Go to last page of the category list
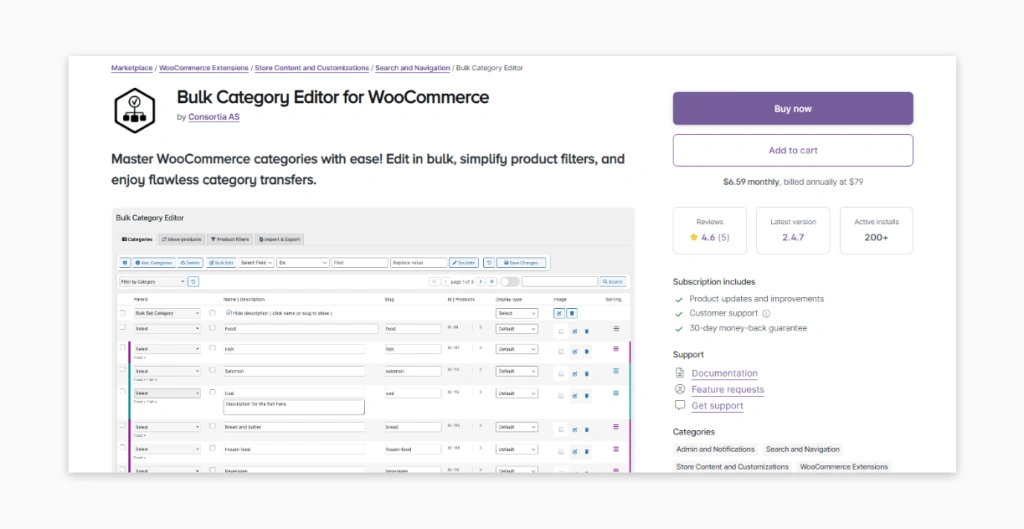The width and height of the screenshot is (1024, 529). pyautogui.click(x=492, y=281)
